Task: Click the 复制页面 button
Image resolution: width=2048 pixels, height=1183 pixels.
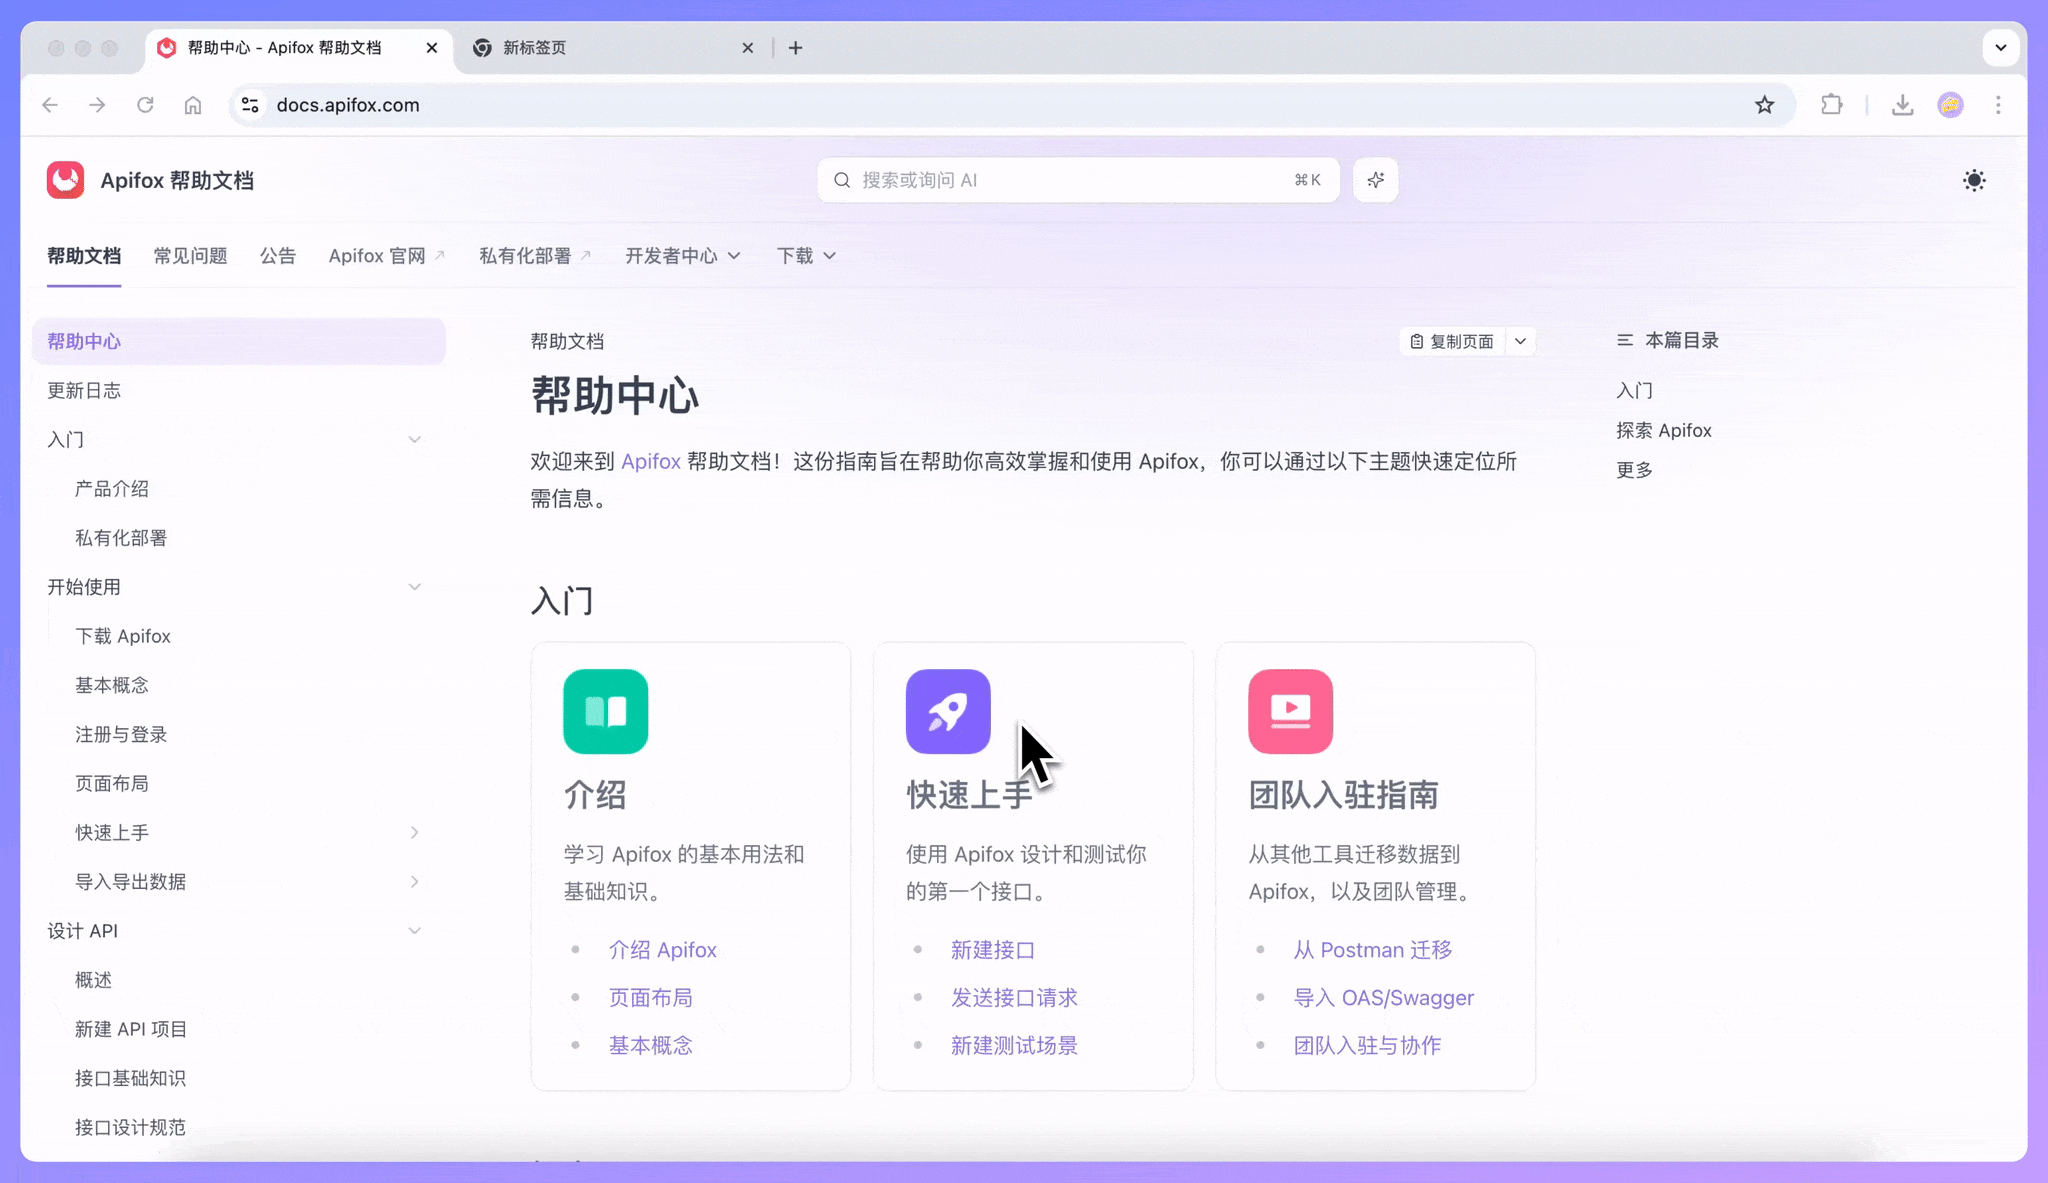Action: (1452, 341)
